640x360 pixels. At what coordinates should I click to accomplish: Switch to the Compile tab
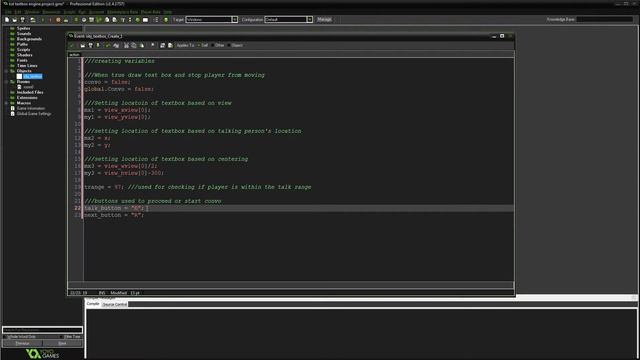point(93,304)
